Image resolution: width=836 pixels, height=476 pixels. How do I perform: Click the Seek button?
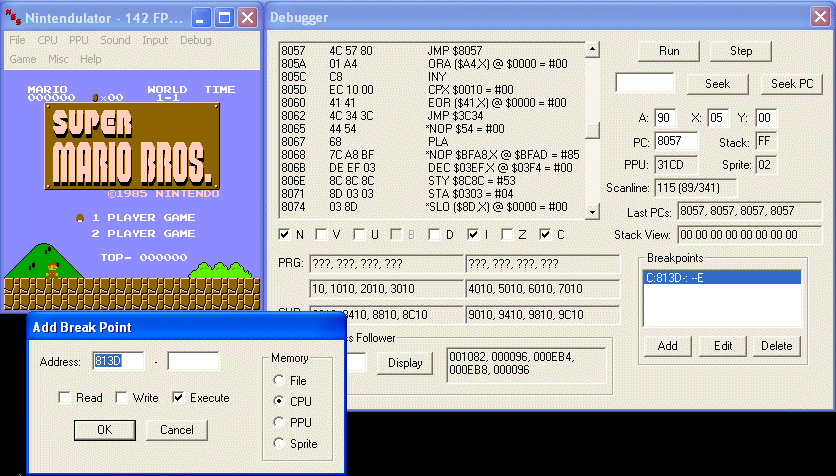tap(718, 84)
